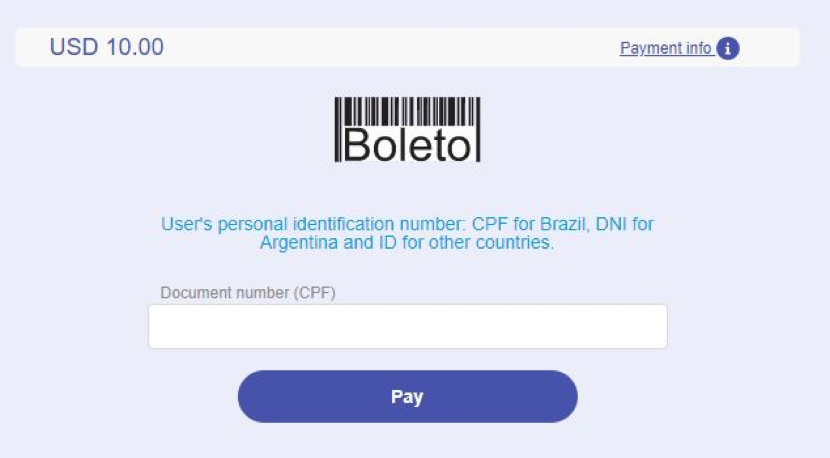Open the Payment info link

[666, 48]
